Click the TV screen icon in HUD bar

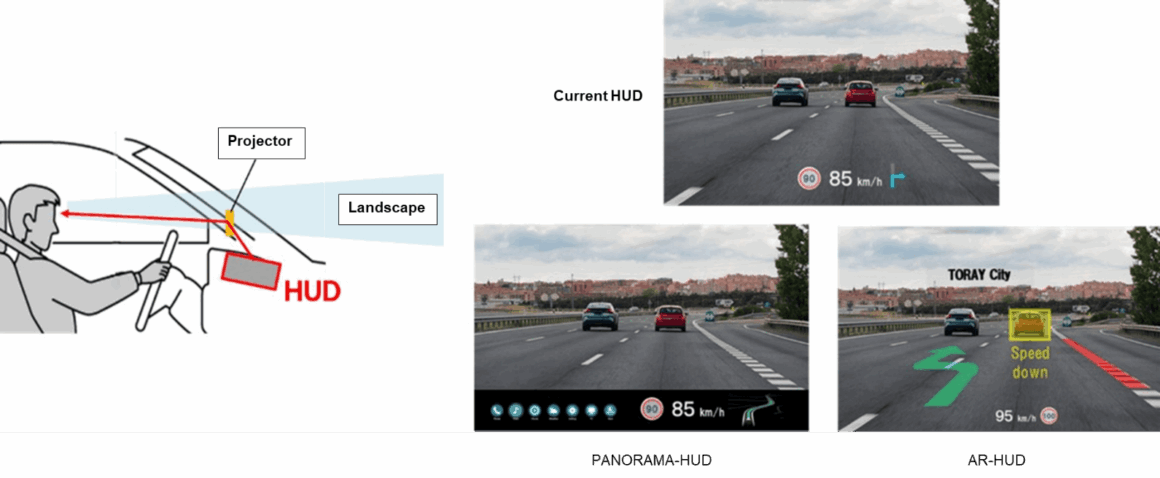click(591, 410)
